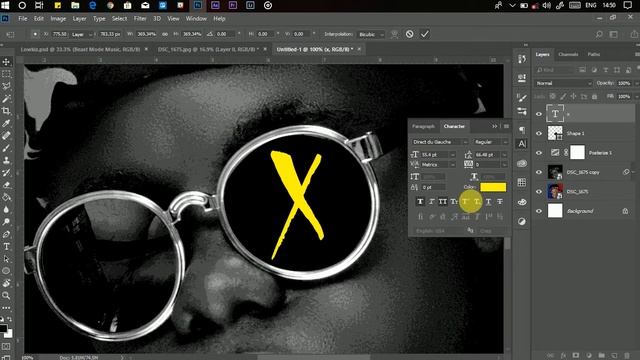Open the font family dropdown
Image resolution: width=640 pixels, height=360 pixels.
tap(464, 142)
